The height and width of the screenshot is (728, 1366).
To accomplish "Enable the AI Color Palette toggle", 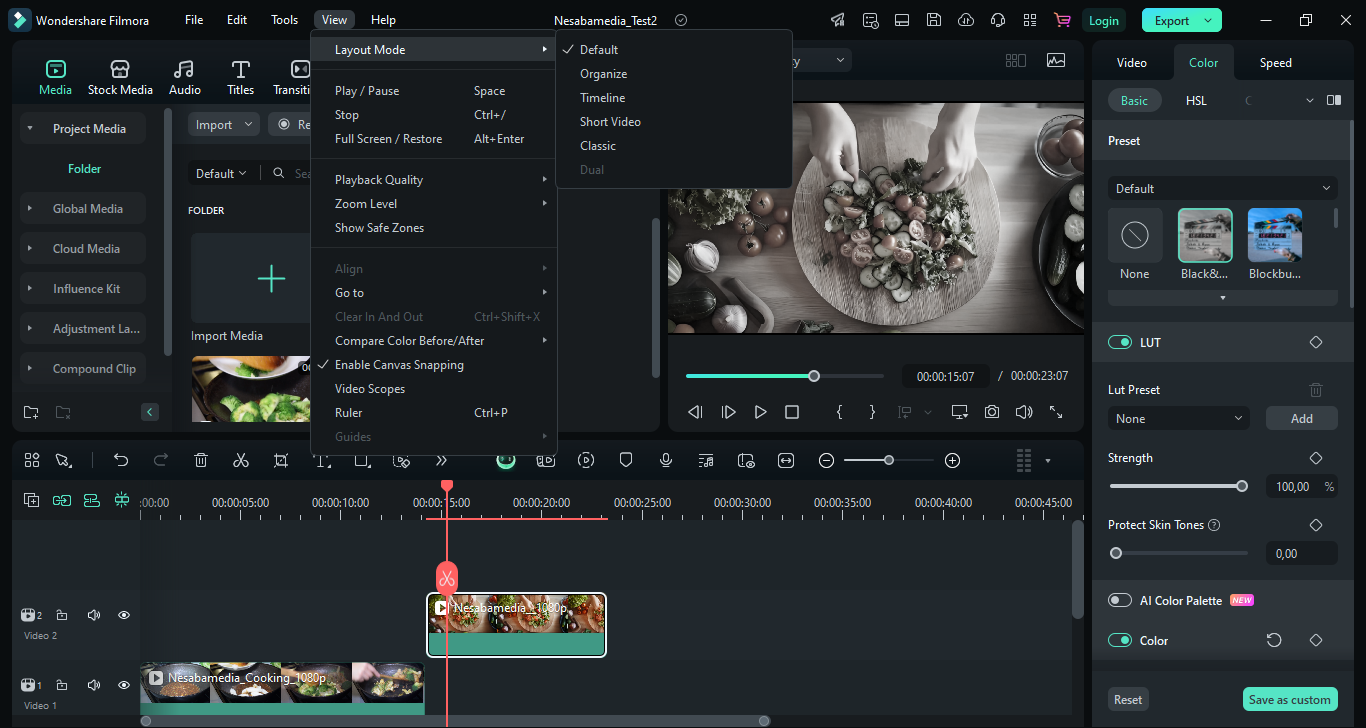I will [x=1120, y=600].
